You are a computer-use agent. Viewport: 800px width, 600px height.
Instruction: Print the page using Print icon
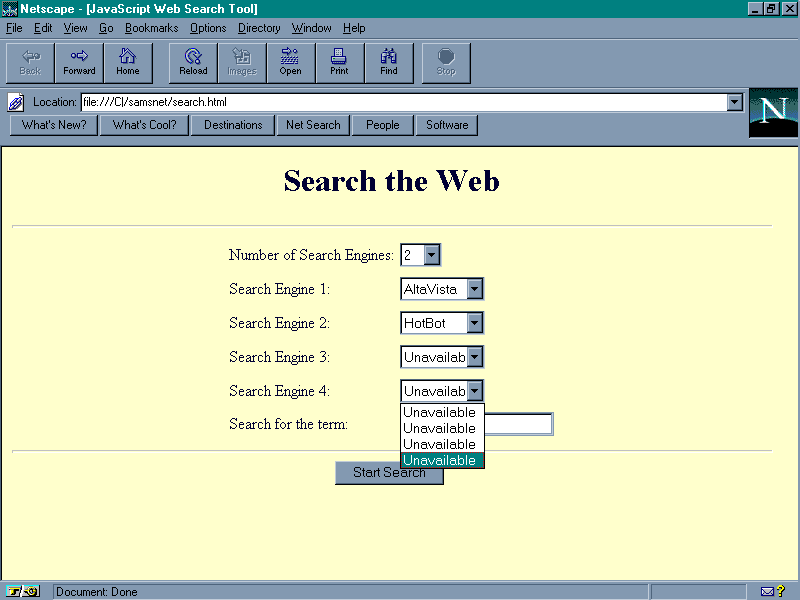tap(339, 62)
